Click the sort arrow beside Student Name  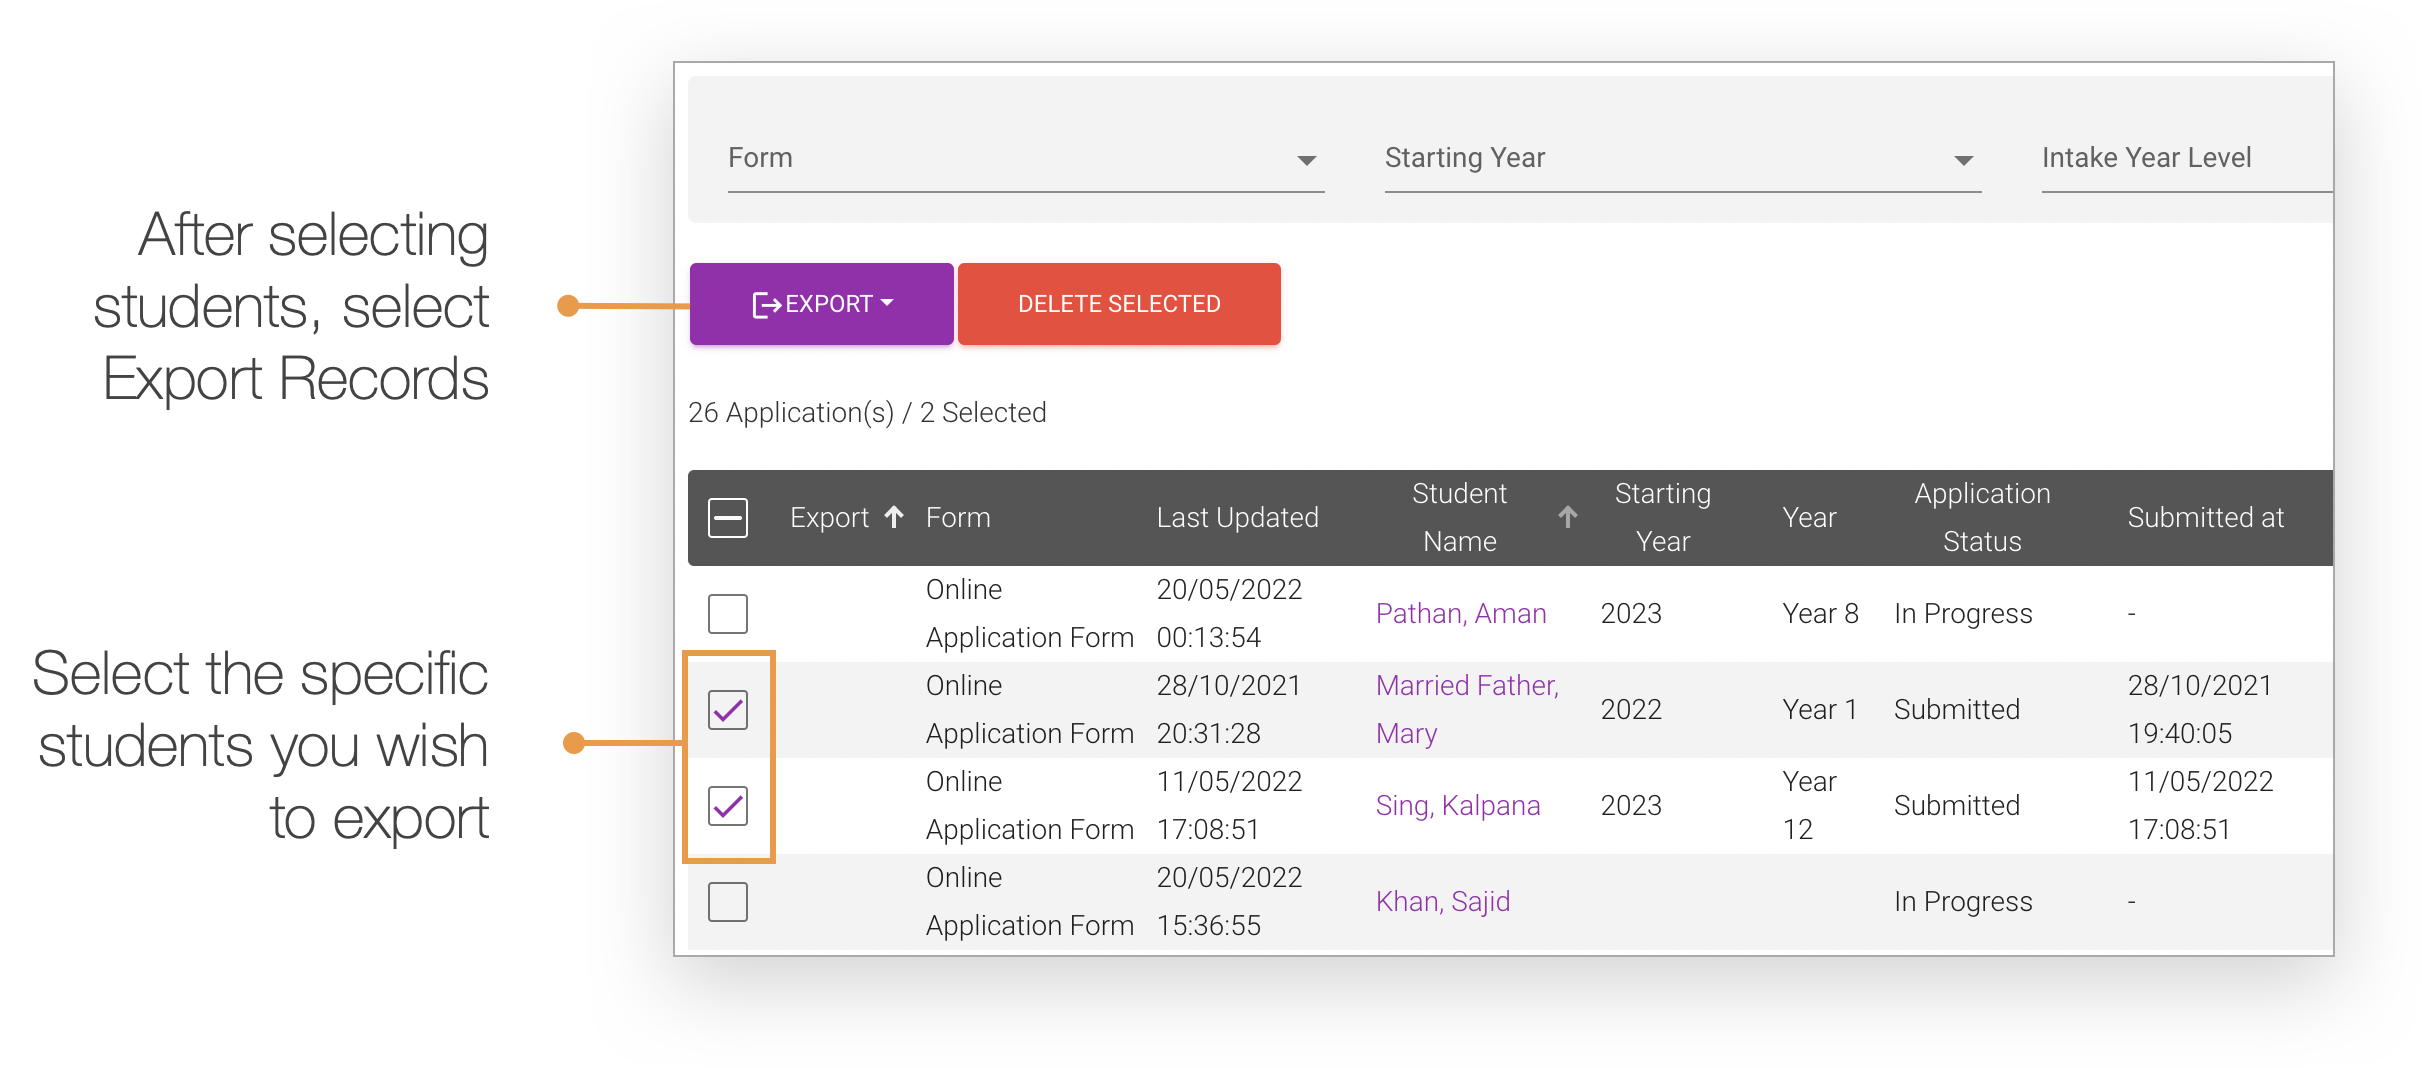pos(1567,517)
